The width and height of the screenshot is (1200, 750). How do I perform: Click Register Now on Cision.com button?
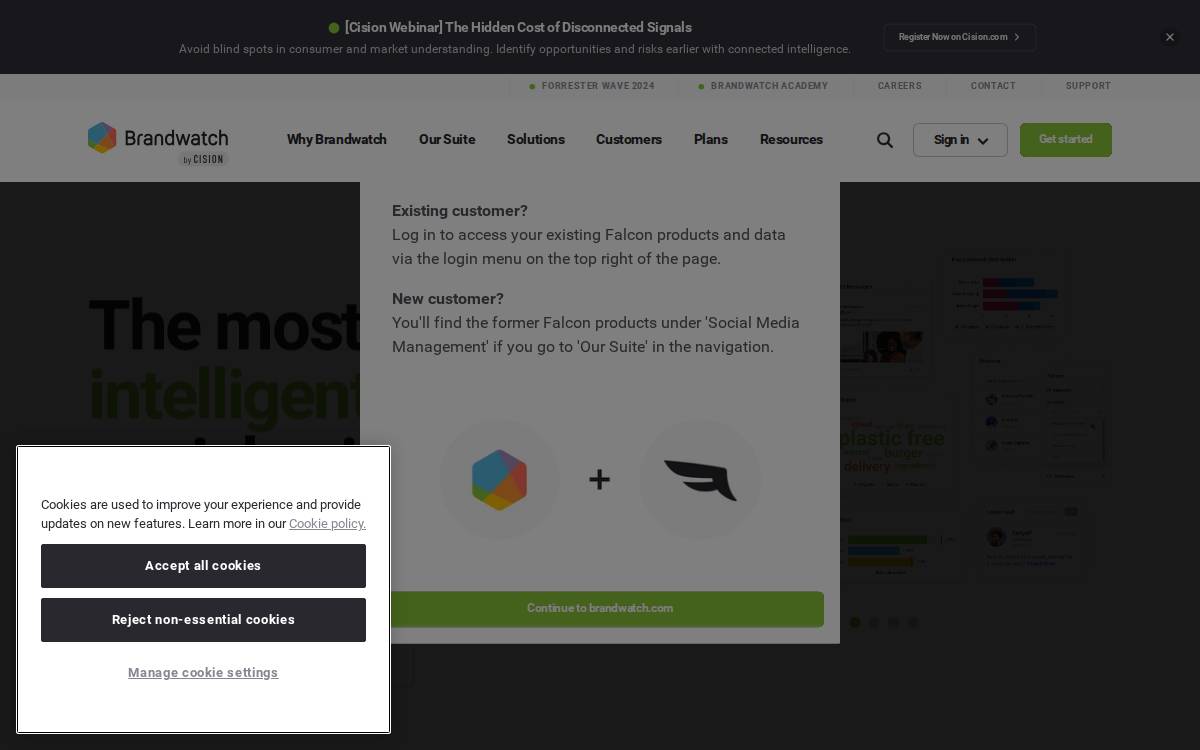point(959,37)
